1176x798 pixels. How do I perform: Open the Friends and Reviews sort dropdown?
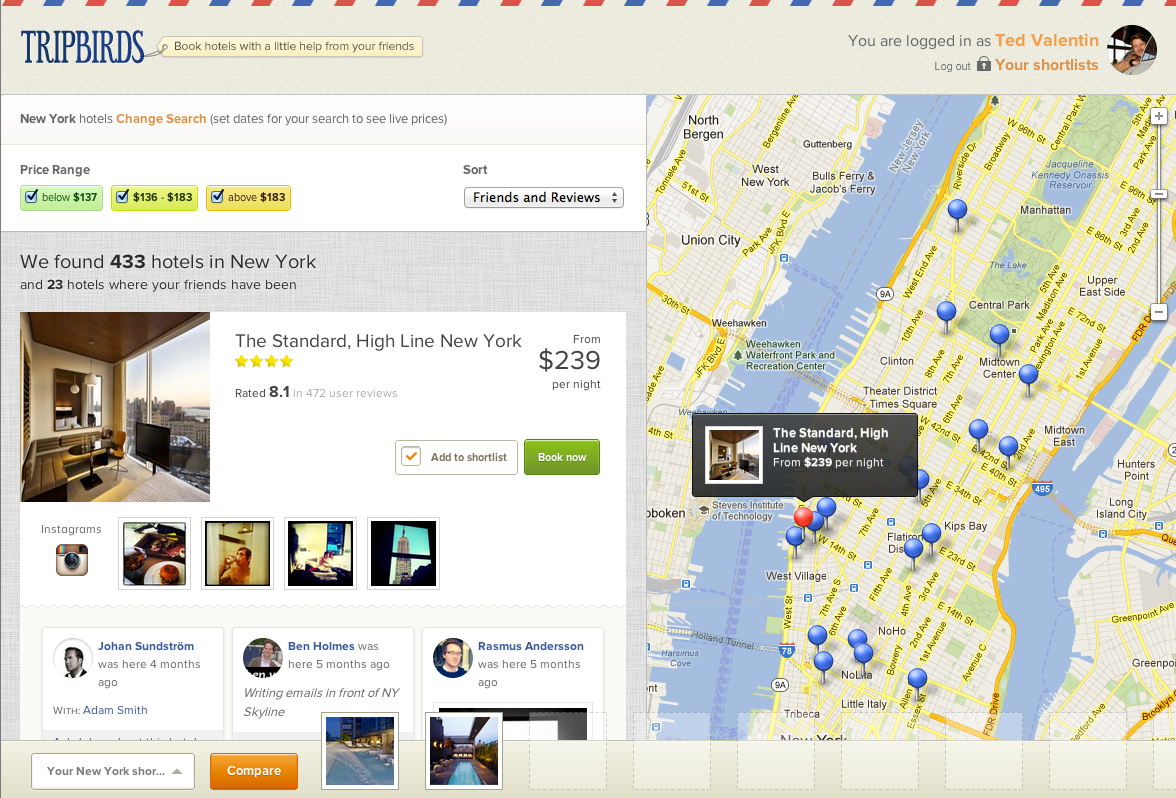click(544, 198)
